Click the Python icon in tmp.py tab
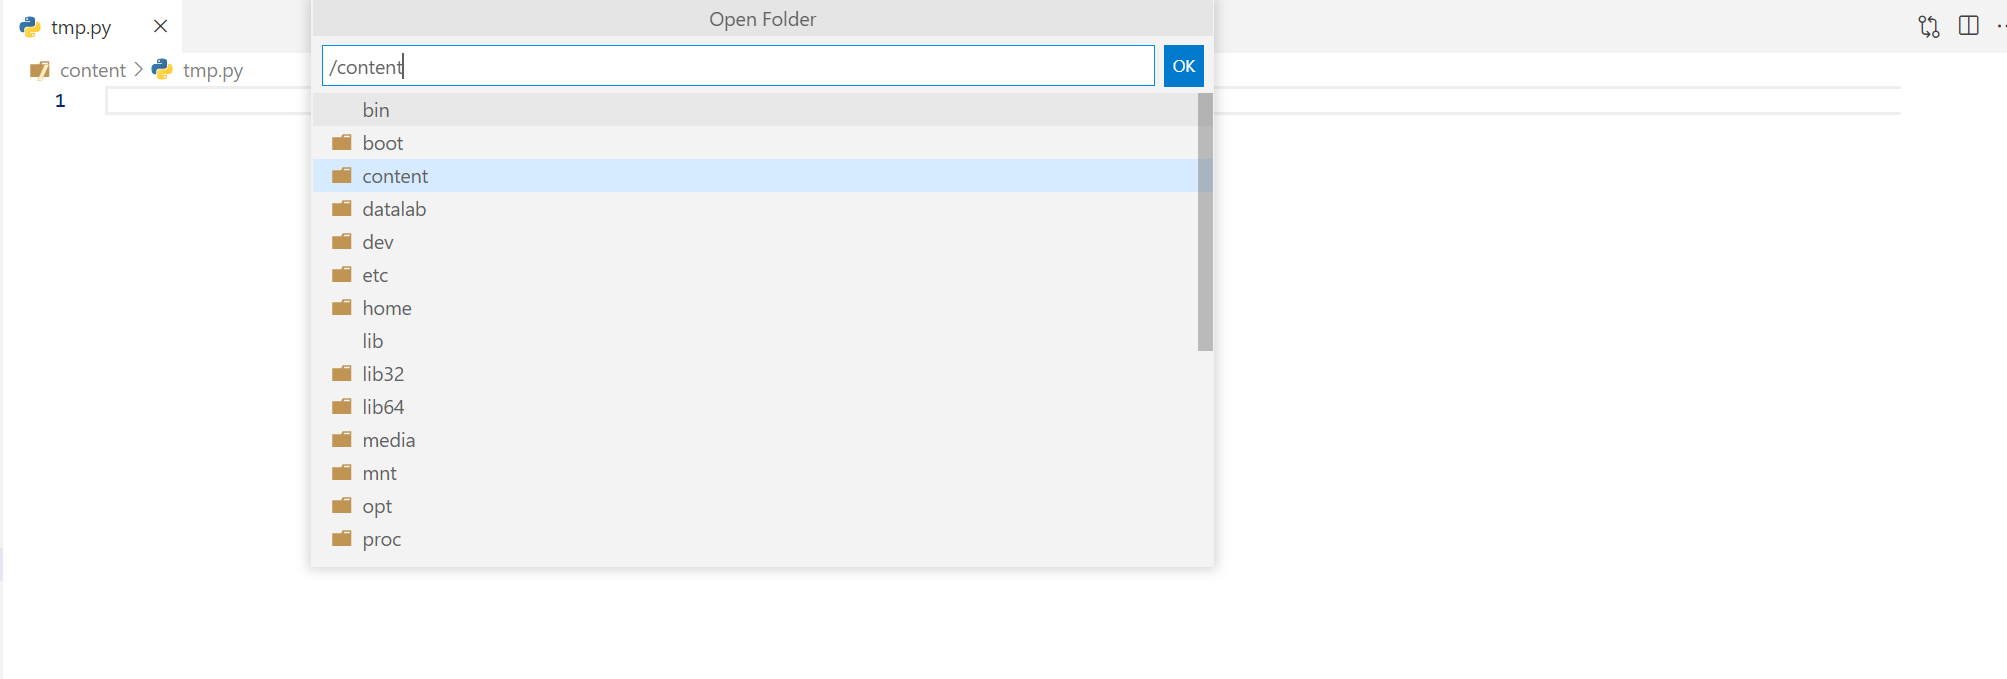 [30, 27]
